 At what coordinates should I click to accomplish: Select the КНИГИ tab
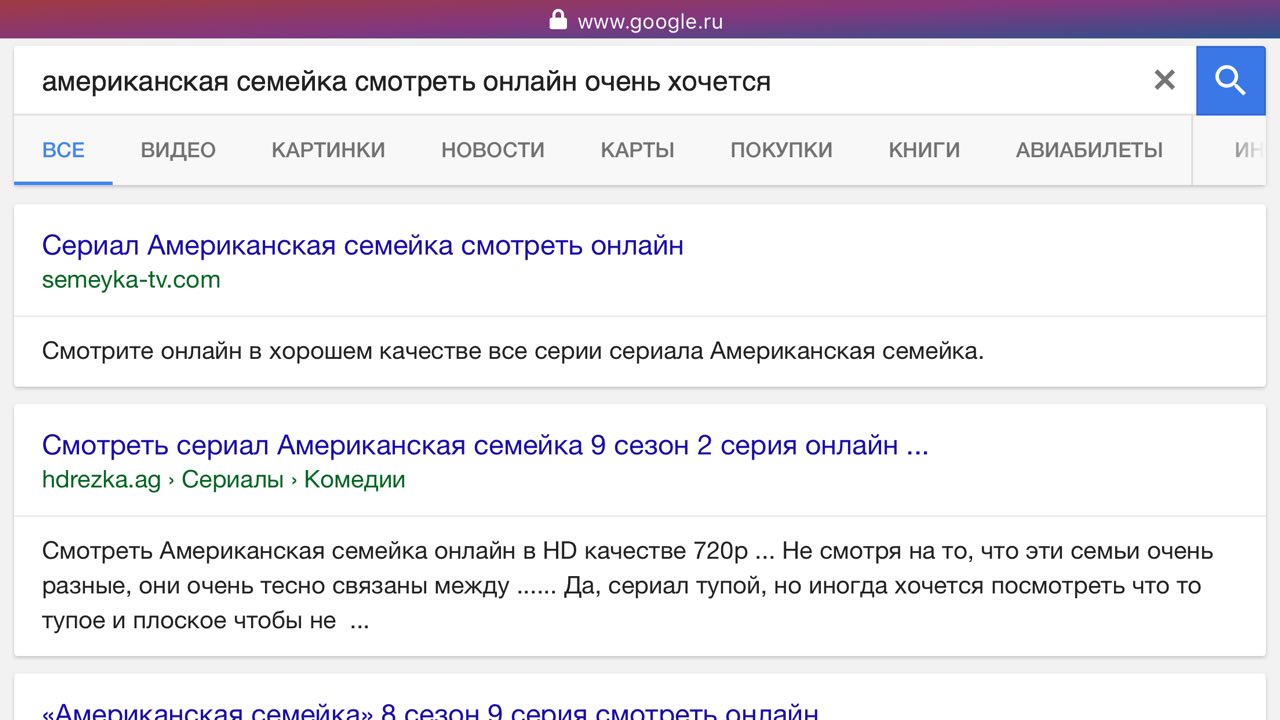924,150
